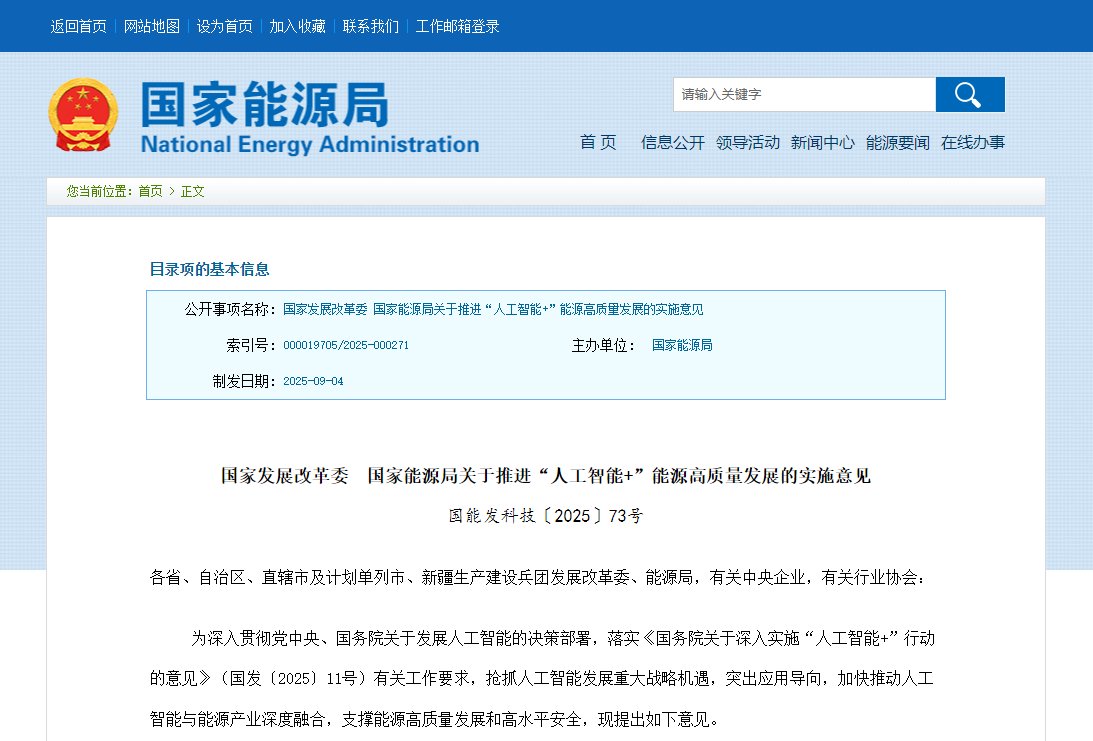This screenshot has height=741, width=1093.
Task: Click the National Energy Administration emblem logo
Action: click(83, 114)
